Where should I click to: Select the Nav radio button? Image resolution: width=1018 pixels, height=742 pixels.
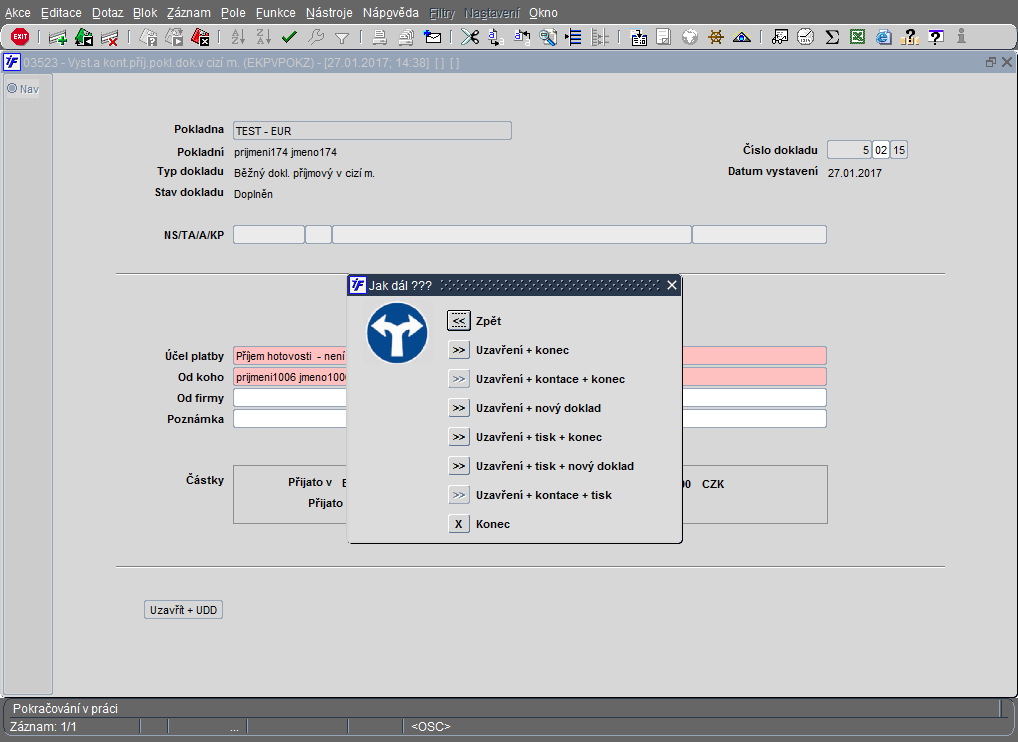(x=13, y=88)
